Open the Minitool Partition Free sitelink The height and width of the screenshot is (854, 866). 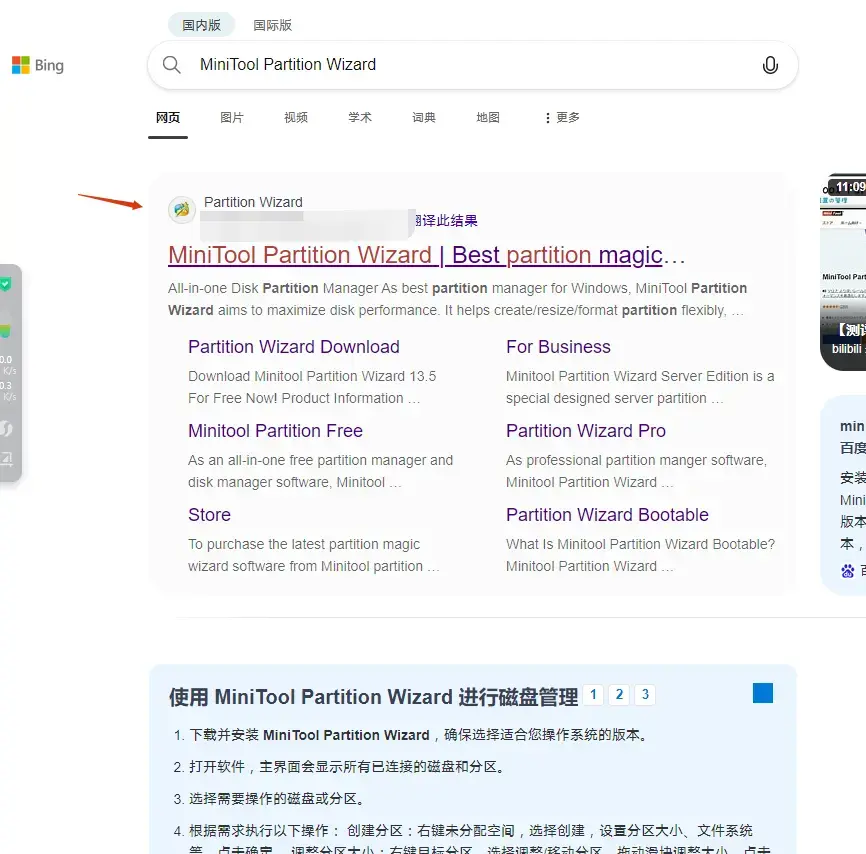point(275,431)
